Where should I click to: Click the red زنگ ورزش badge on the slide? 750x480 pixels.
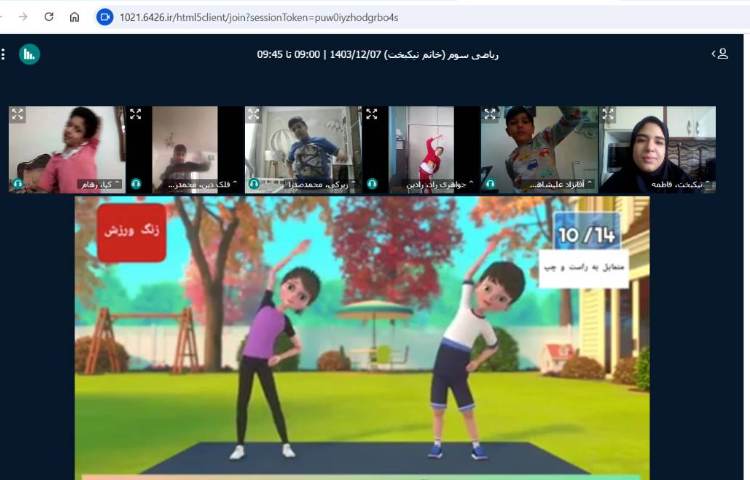click(132, 232)
